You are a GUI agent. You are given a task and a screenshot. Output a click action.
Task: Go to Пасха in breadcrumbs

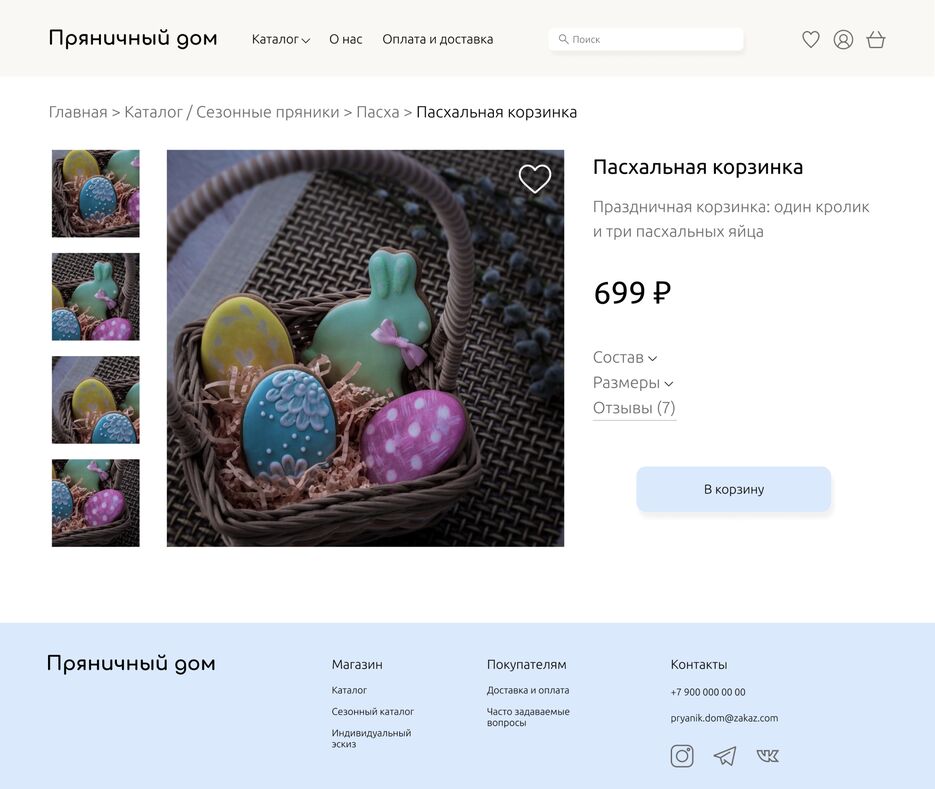click(377, 112)
